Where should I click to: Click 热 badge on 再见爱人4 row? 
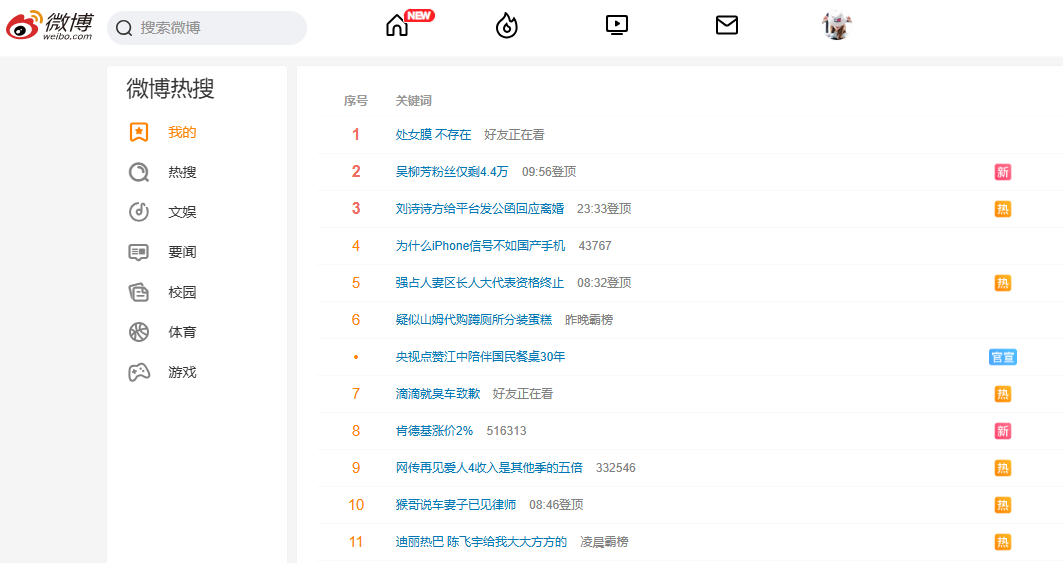click(x=1003, y=468)
